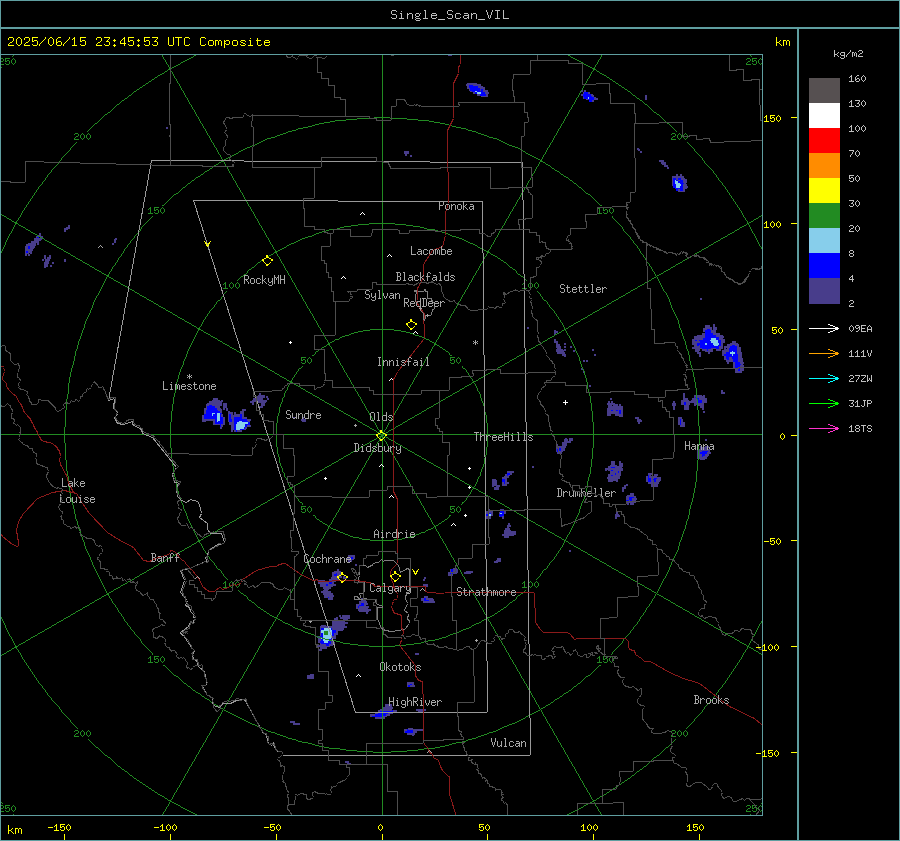Click the yellow diamond marker beside Cochrane
The width and height of the screenshot is (900, 841).
[342, 577]
